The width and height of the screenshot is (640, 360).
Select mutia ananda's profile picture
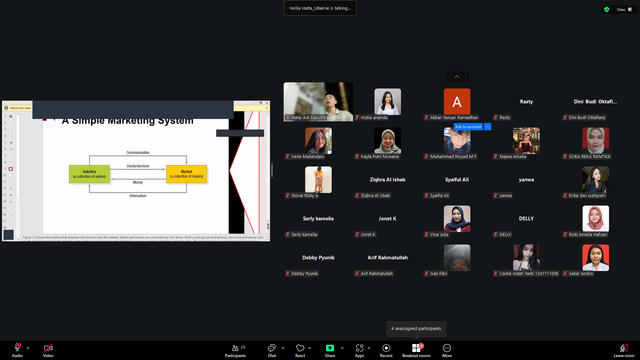(x=387, y=102)
